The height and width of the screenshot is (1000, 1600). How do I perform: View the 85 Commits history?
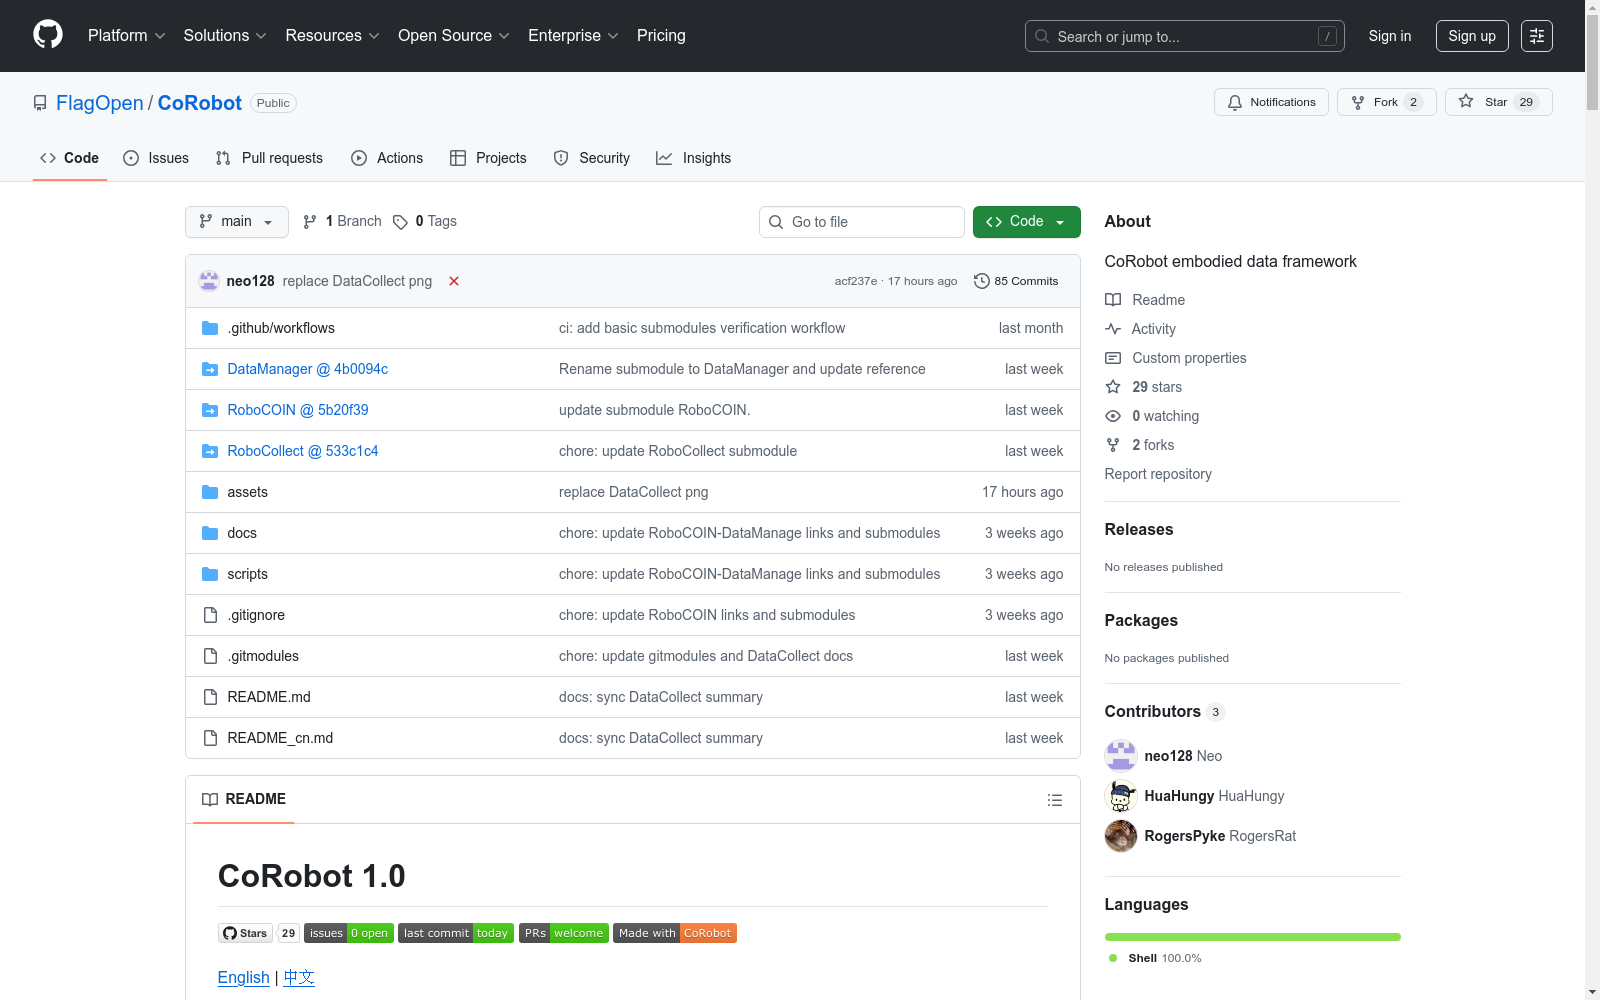tap(1016, 281)
